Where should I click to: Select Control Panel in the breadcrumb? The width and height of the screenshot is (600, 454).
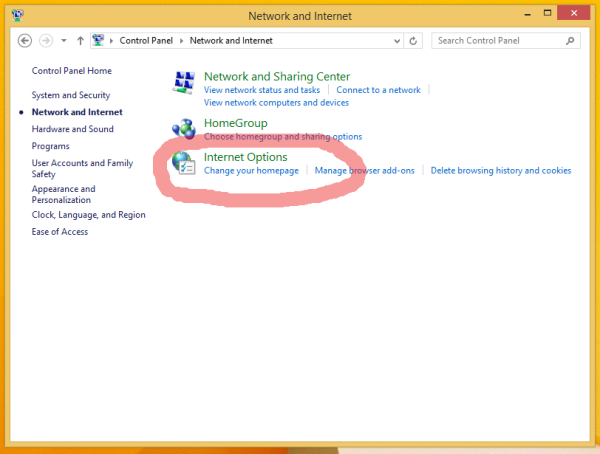146,41
